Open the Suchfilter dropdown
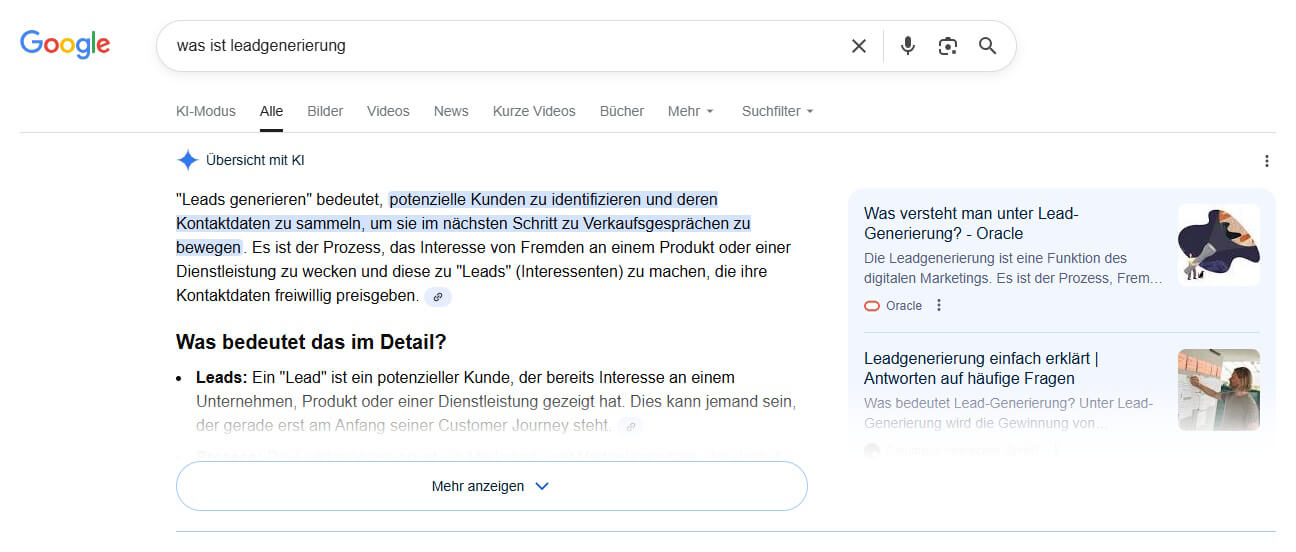 click(777, 111)
